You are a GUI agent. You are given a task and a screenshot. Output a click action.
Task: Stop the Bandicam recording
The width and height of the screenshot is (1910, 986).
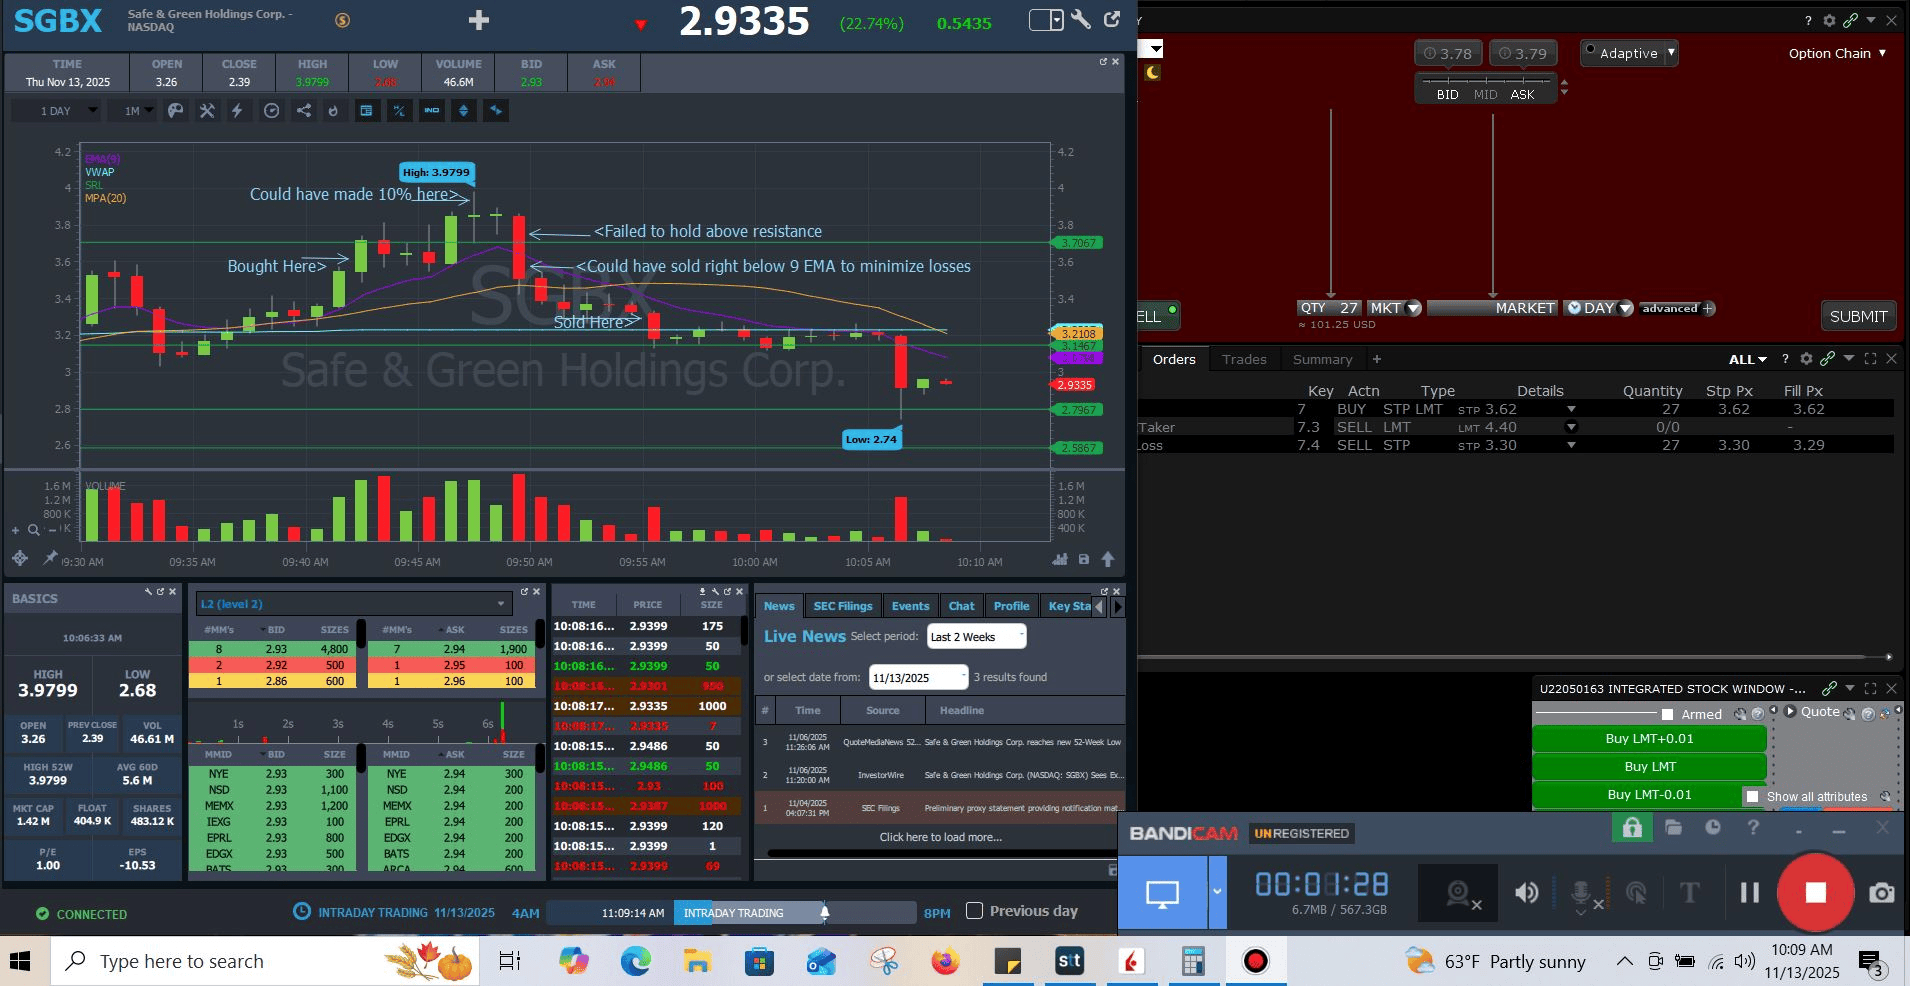coord(1815,892)
